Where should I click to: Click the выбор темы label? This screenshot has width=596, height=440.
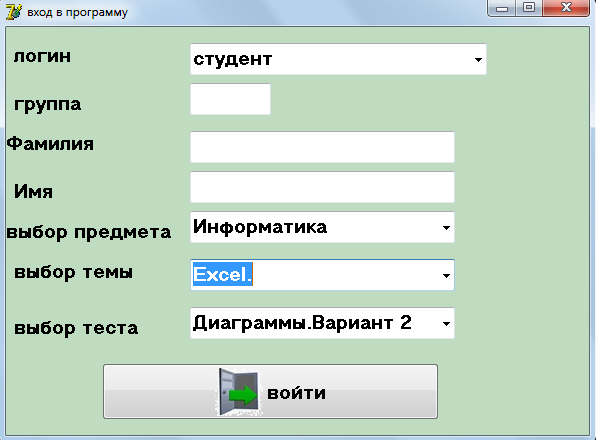pyautogui.click(x=73, y=272)
